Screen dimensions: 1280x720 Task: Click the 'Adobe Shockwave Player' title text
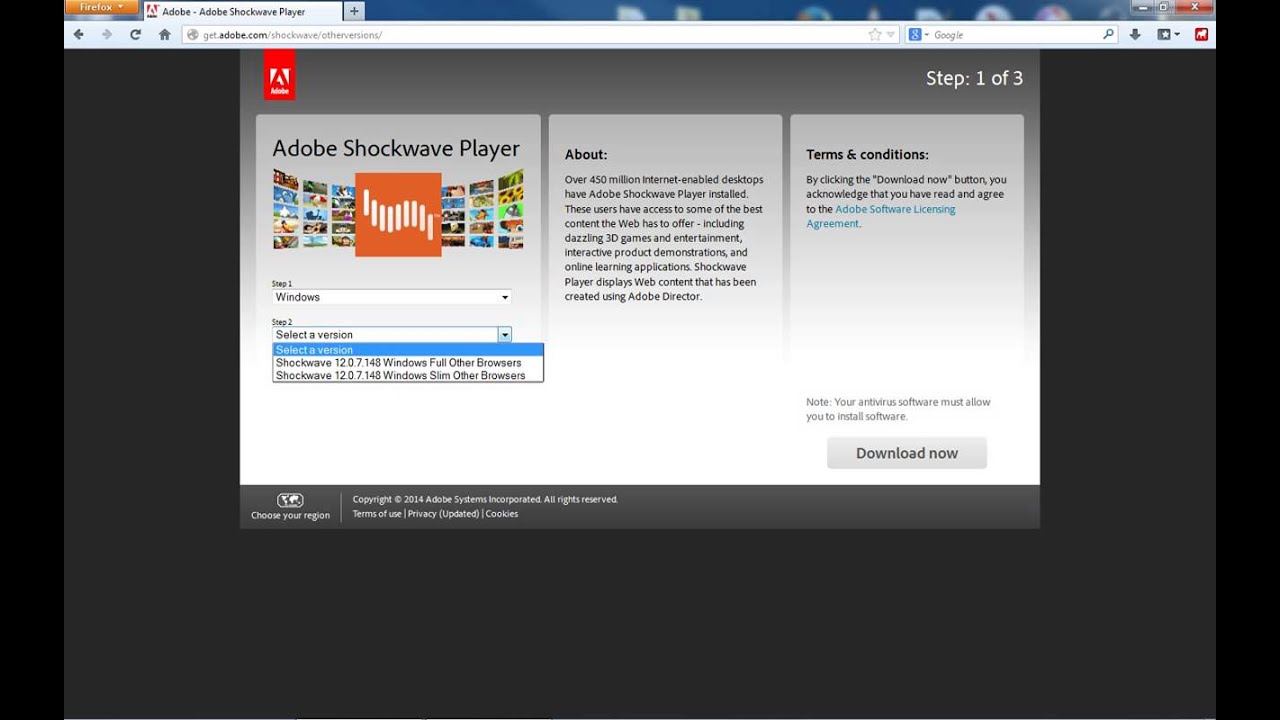point(396,149)
